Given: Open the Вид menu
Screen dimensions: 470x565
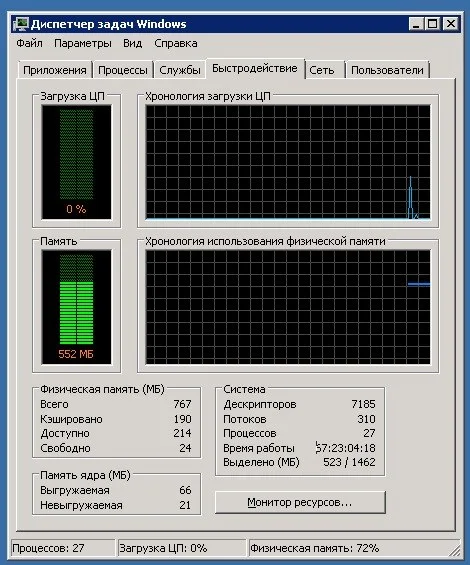Looking at the screenshot, I should 132,43.
